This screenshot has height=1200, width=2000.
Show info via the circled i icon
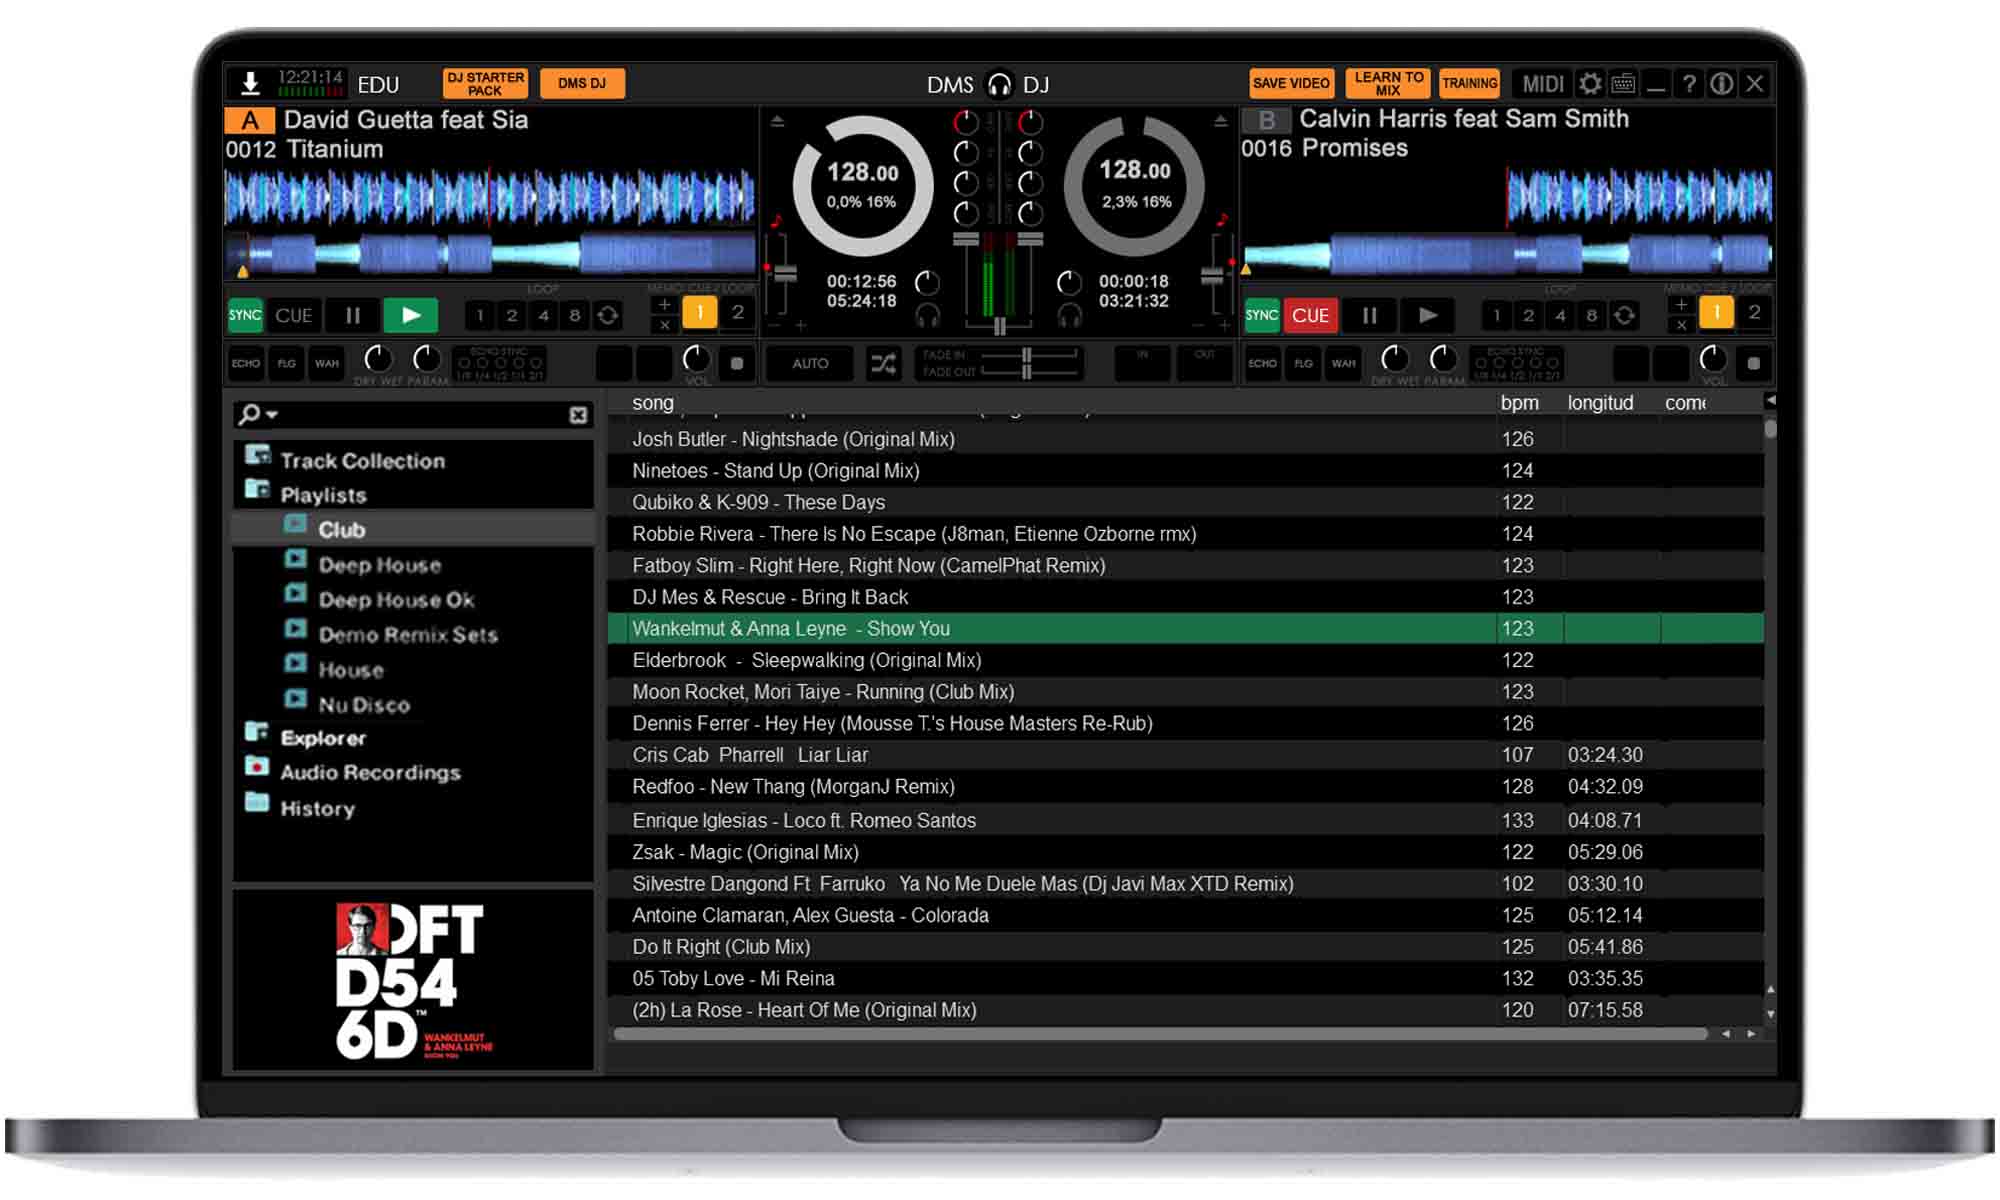pyautogui.click(x=1721, y=83)
